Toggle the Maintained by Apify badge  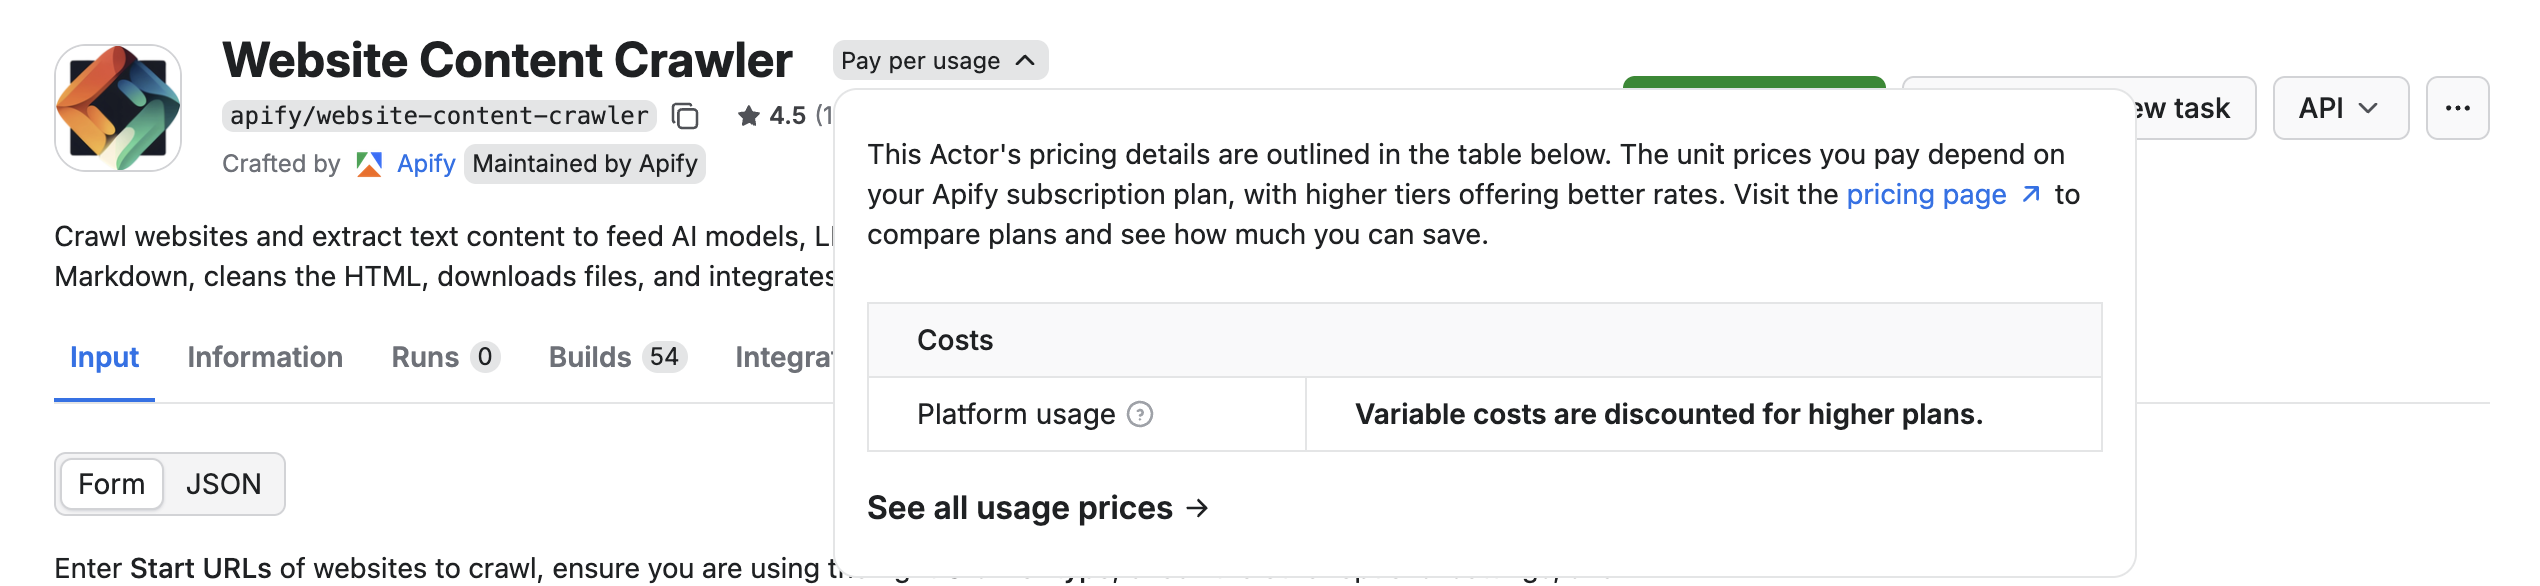[x=587, y=164]
